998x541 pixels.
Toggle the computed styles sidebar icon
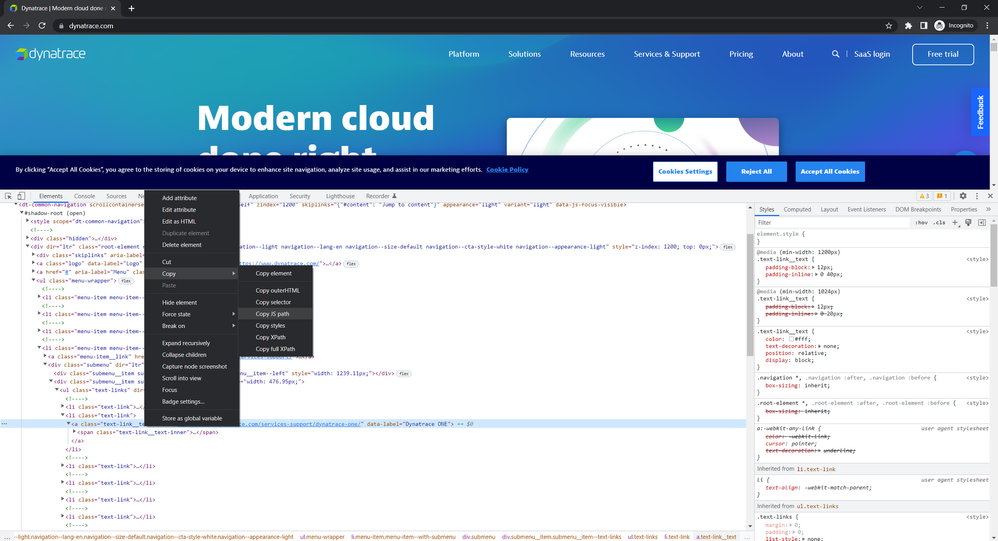point(982,223)
